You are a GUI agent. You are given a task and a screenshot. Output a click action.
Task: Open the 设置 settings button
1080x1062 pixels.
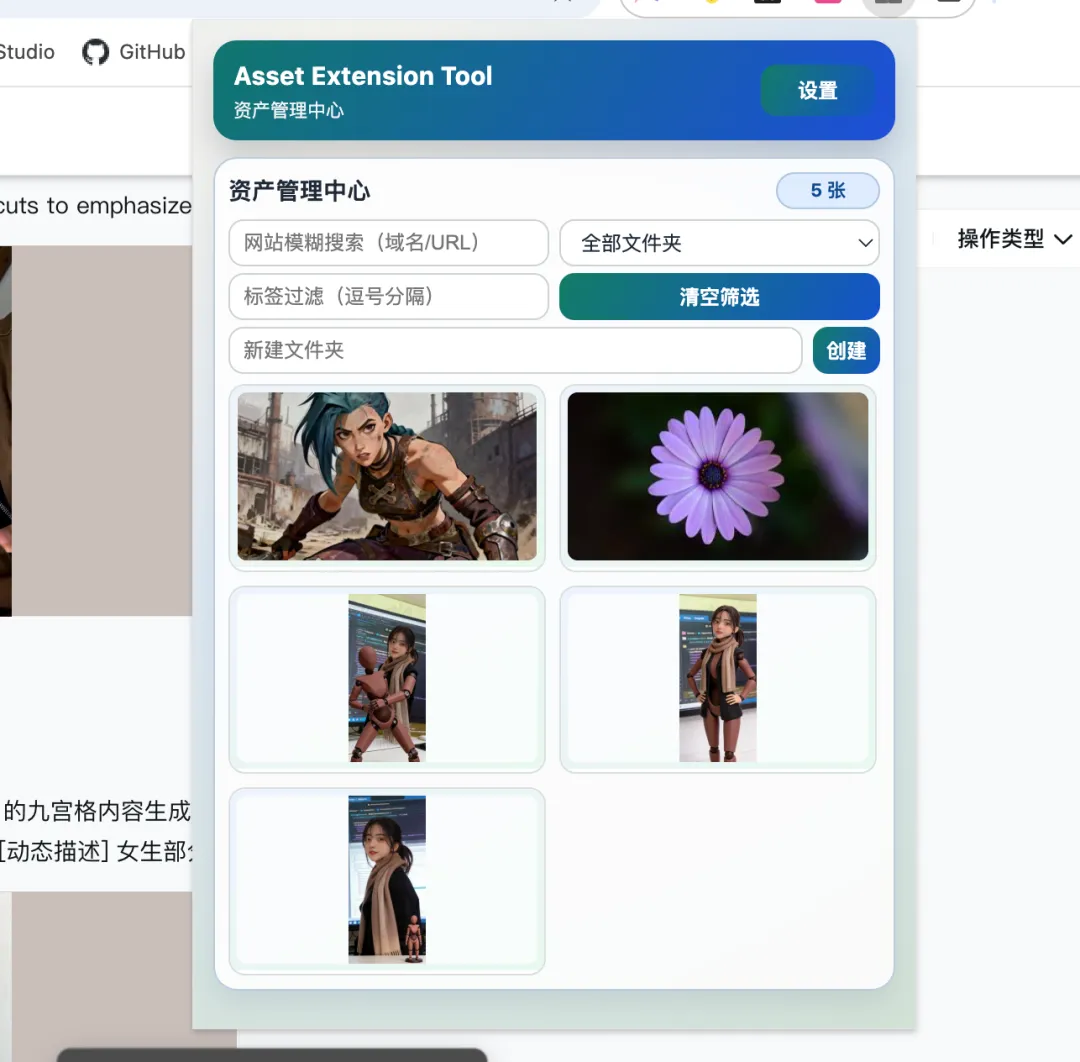point(818,90)
